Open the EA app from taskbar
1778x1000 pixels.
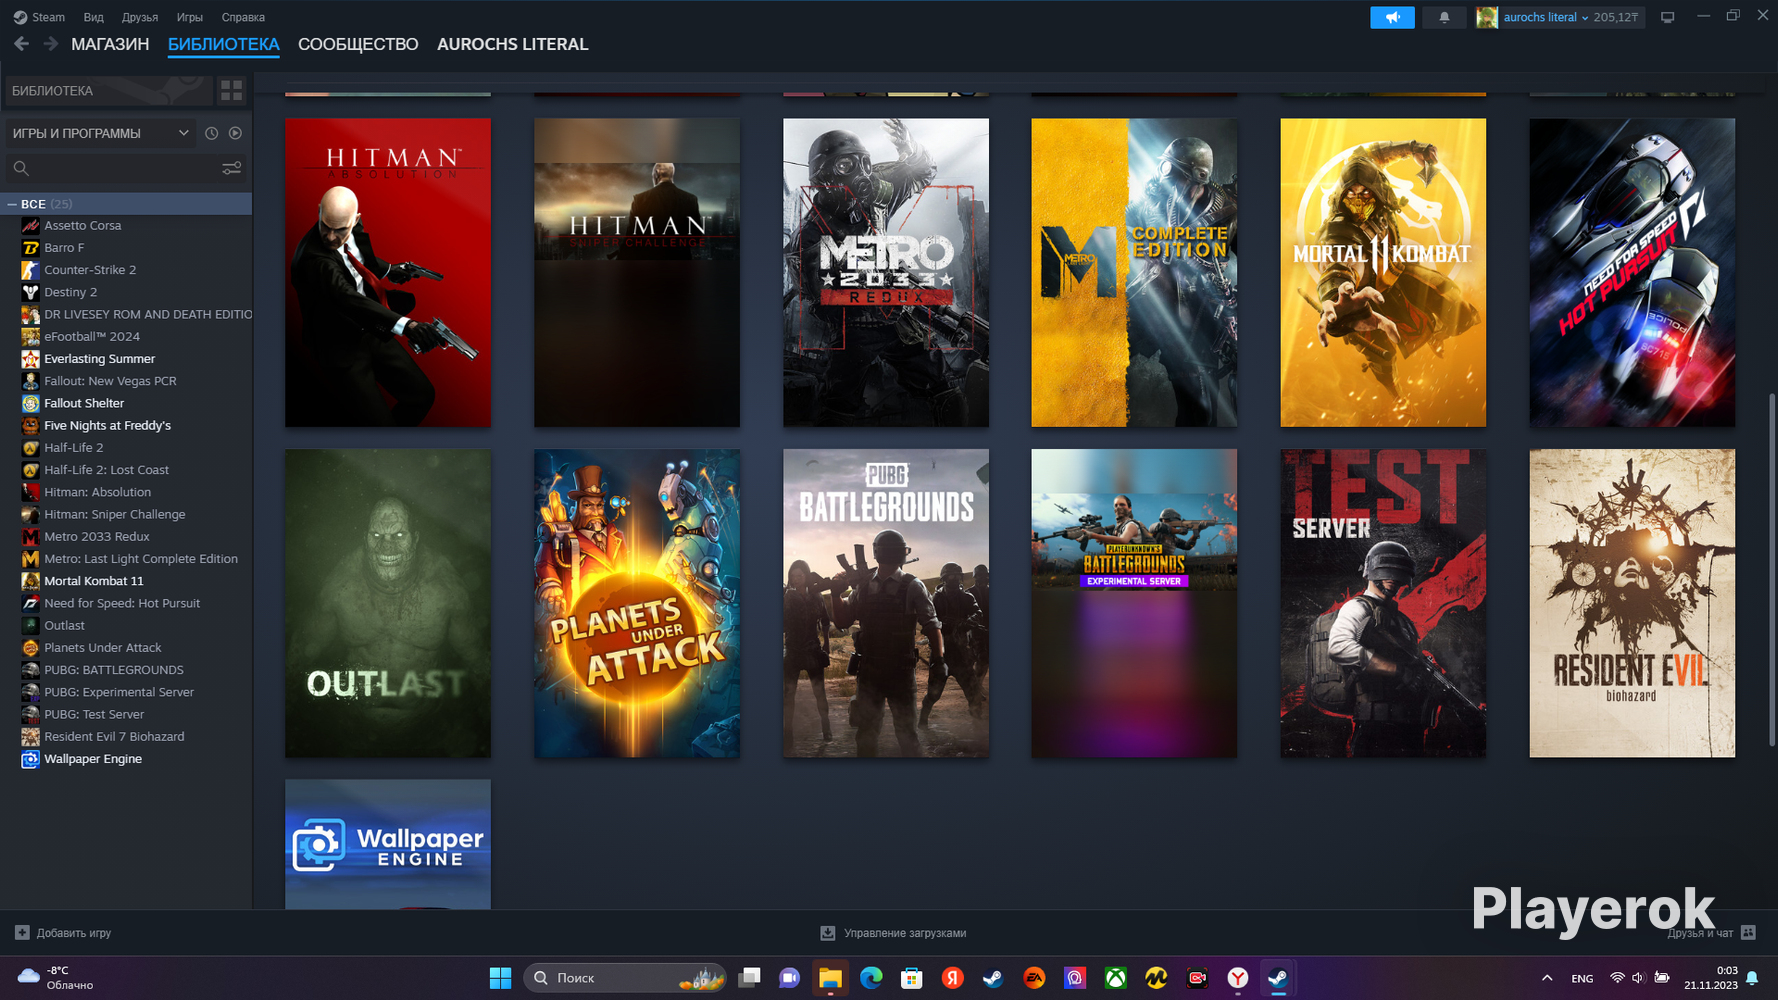coord(1034,978)
